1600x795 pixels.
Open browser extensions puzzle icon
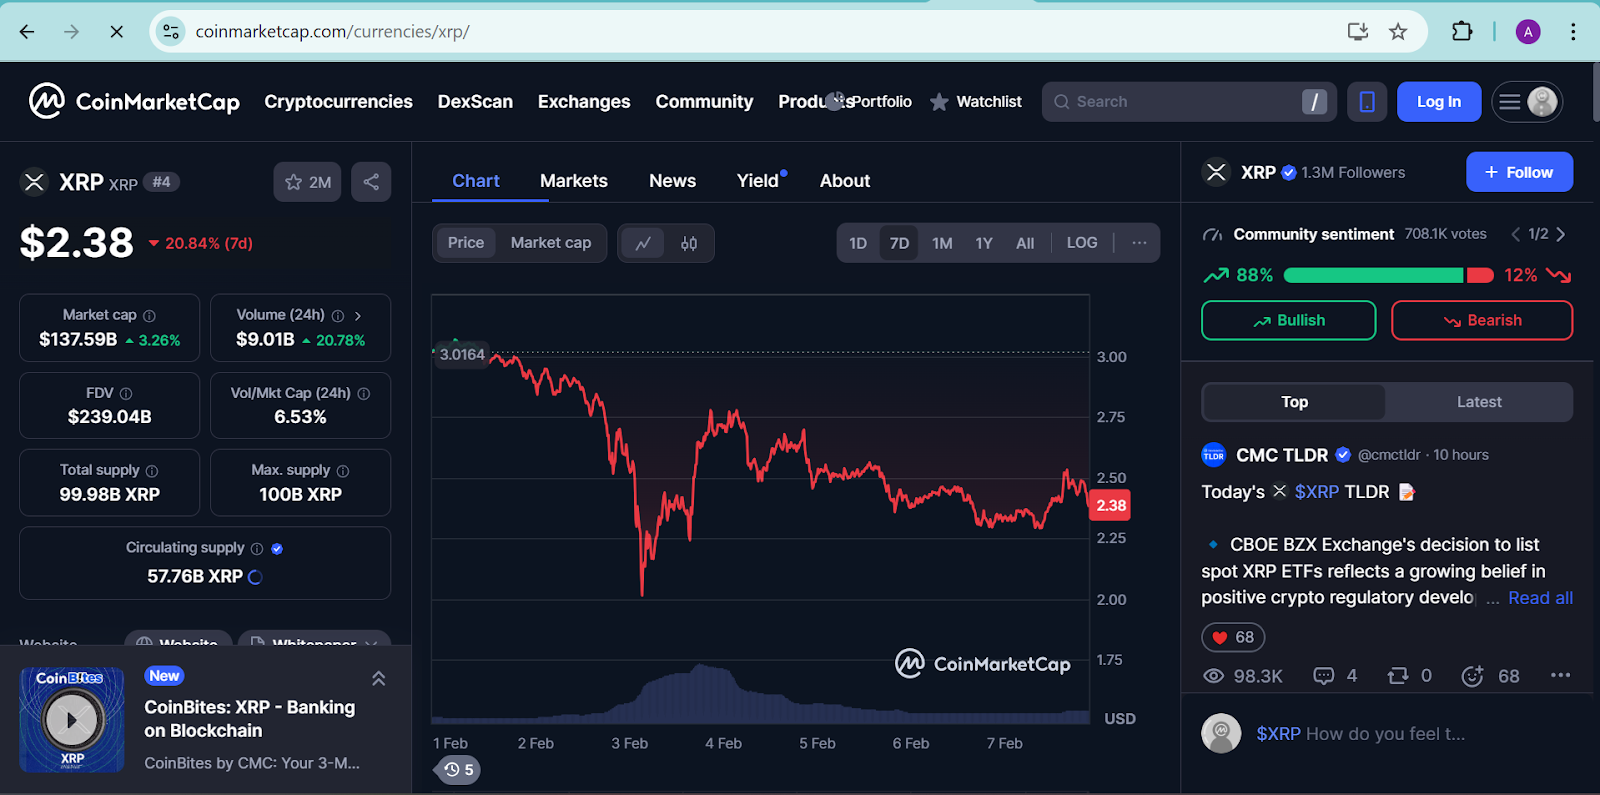1462,32
